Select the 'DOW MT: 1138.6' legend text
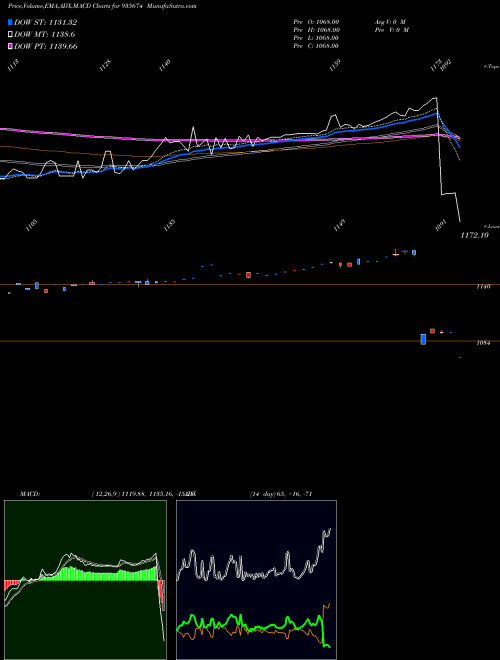Viewport: 500px width, 660px height. pos(45,35)
